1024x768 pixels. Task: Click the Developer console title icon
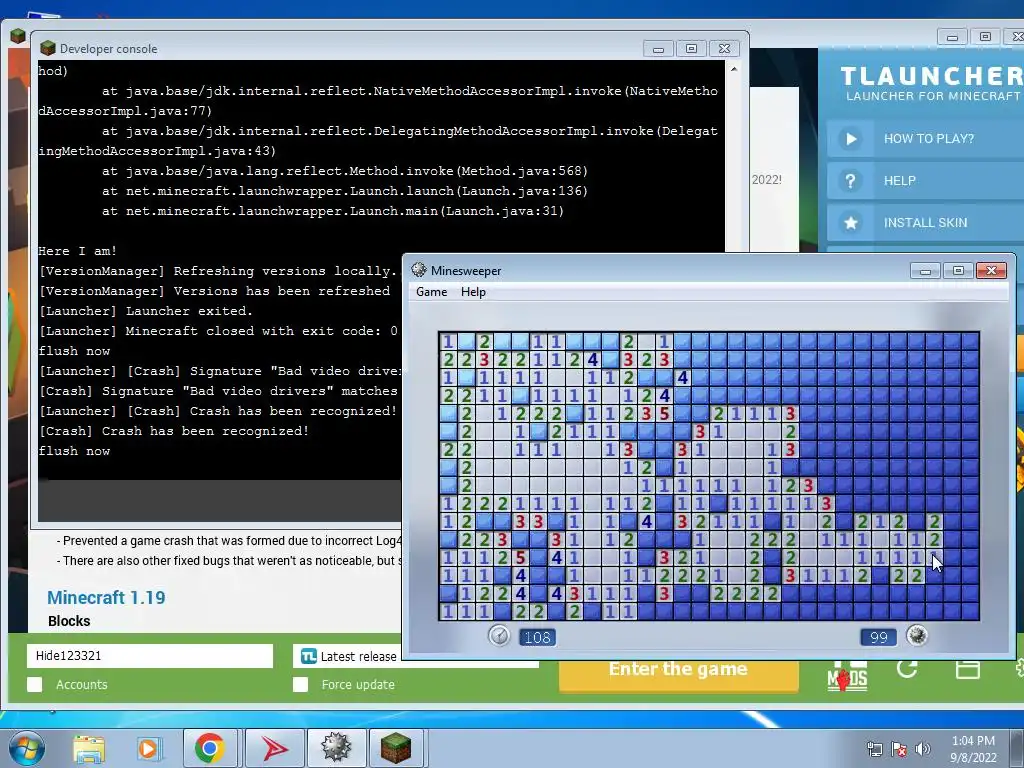coord(48,48)
